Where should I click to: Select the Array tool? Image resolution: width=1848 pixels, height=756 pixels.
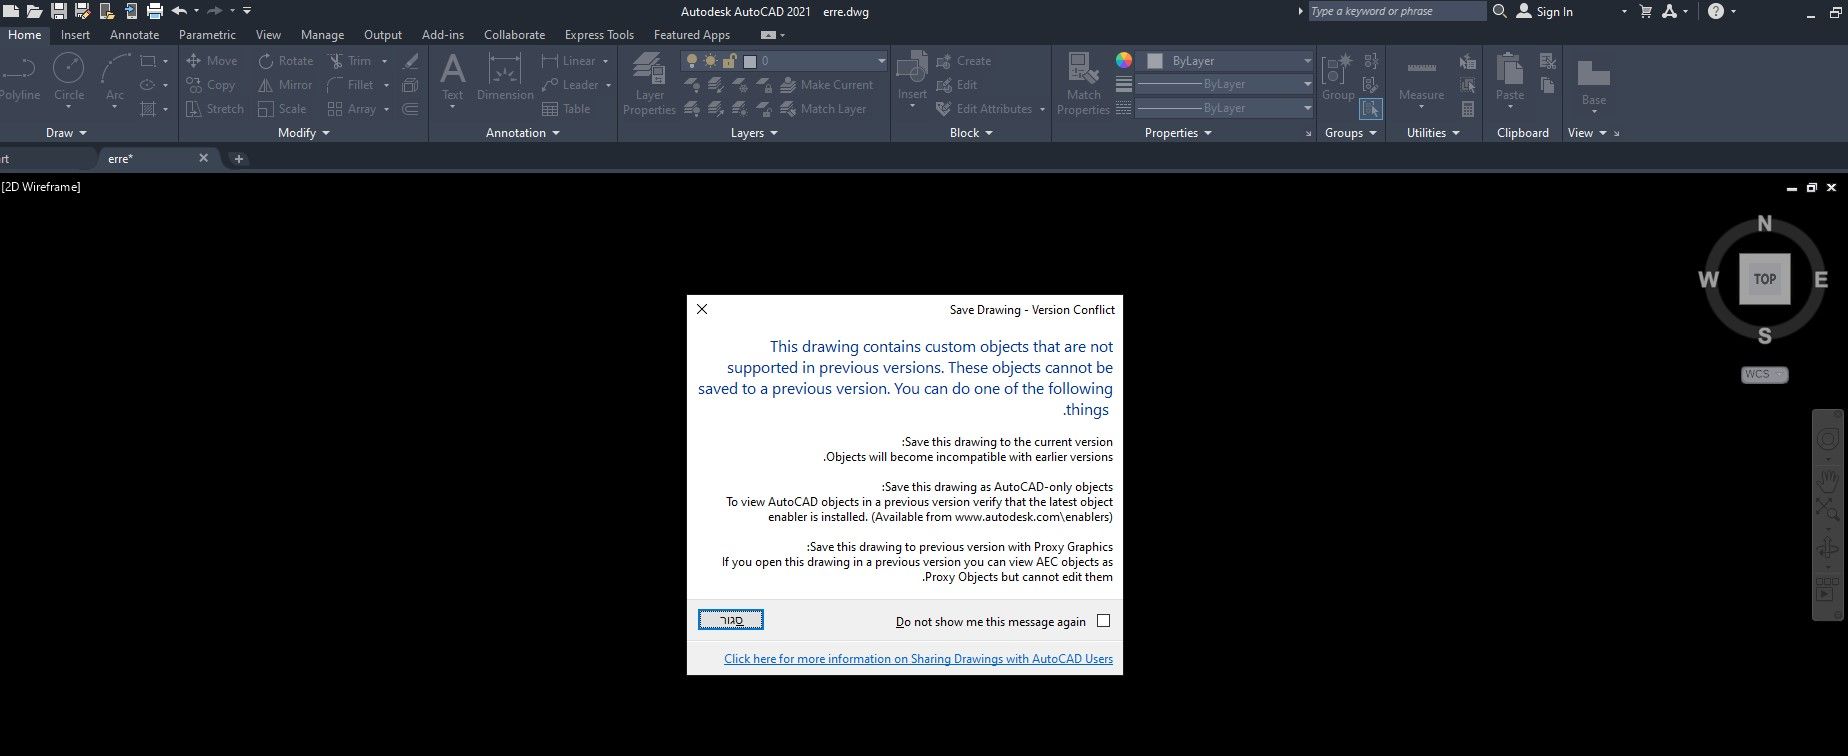352,109
